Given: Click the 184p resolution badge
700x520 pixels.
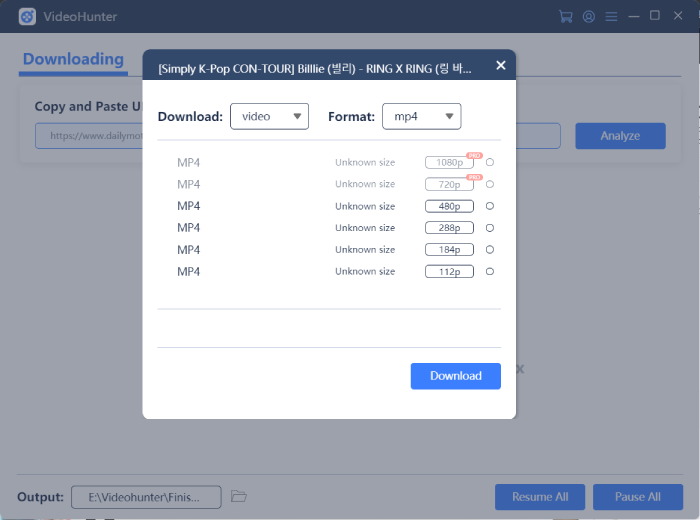Looking at the screenshot, I should [449, 250].
